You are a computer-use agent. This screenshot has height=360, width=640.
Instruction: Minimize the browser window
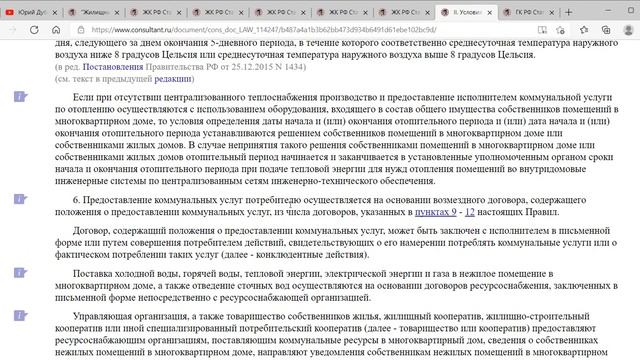coord(608,10)
